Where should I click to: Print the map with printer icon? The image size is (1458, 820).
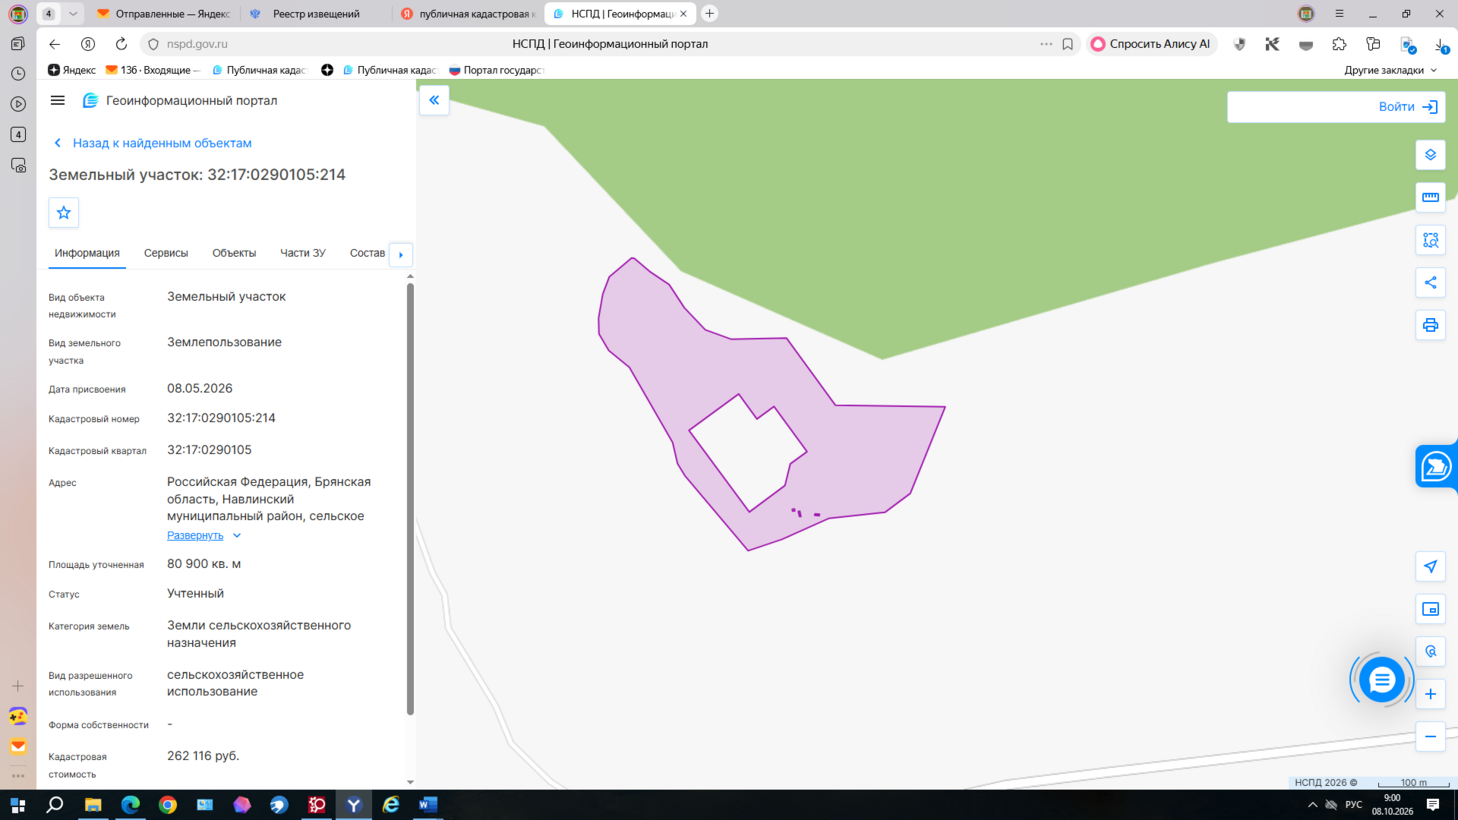point(1430,325)
